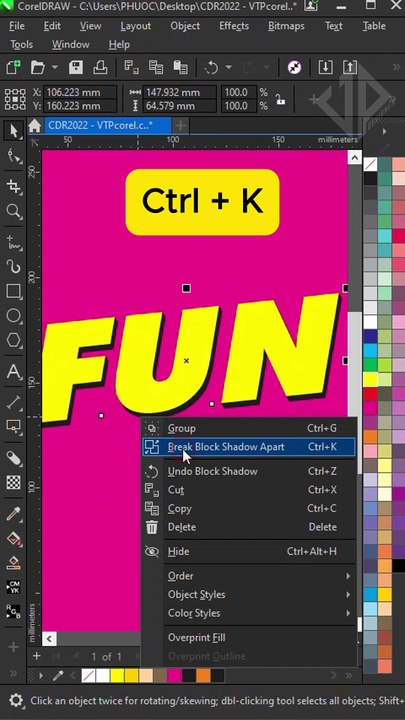405x720 pixels.
Task: Select the Polygon tool
Action: 13,341
